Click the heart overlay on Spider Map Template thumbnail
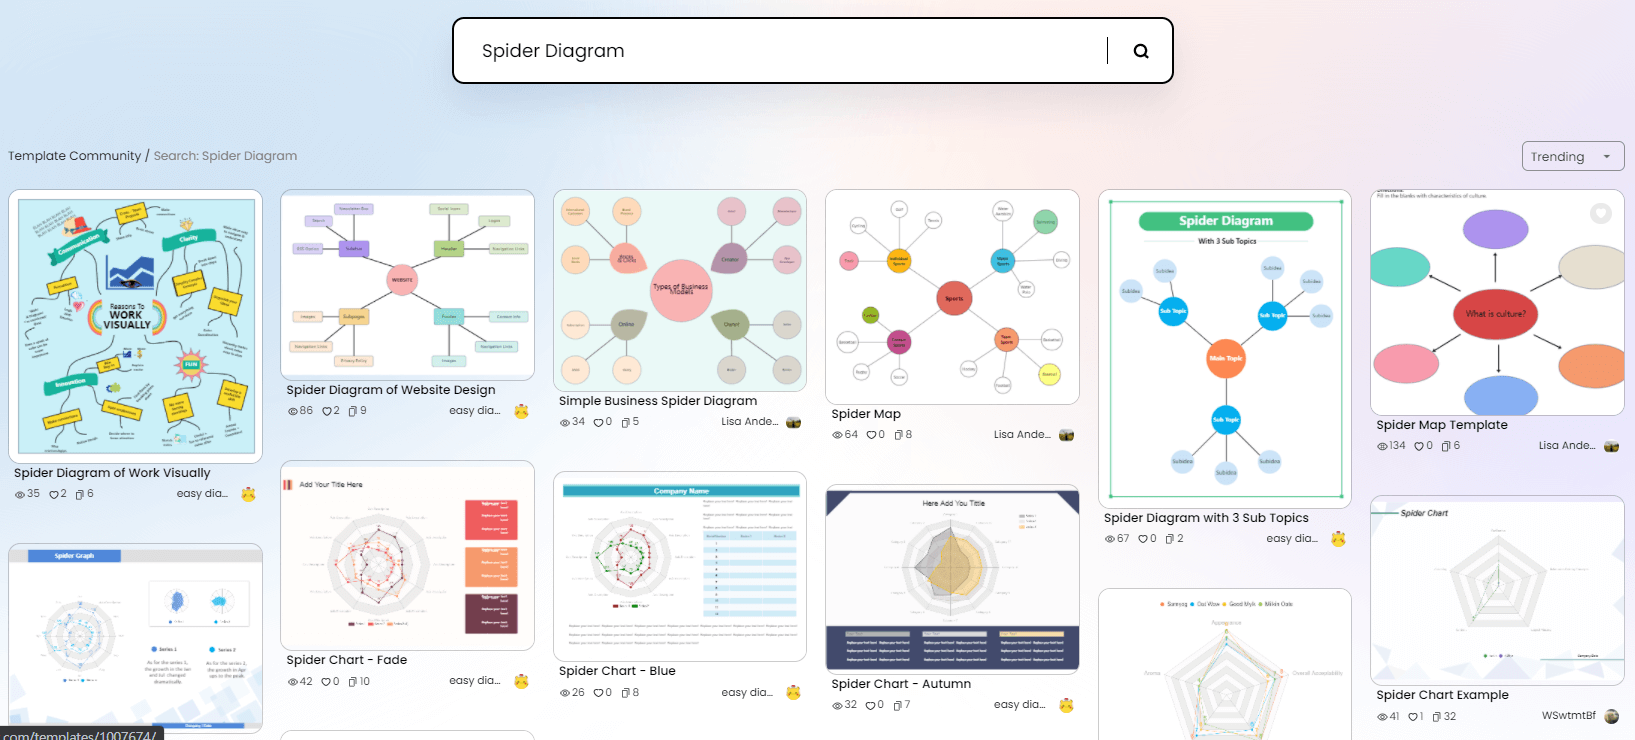Screen dimensions: 1635x740 pos(1601,213)
